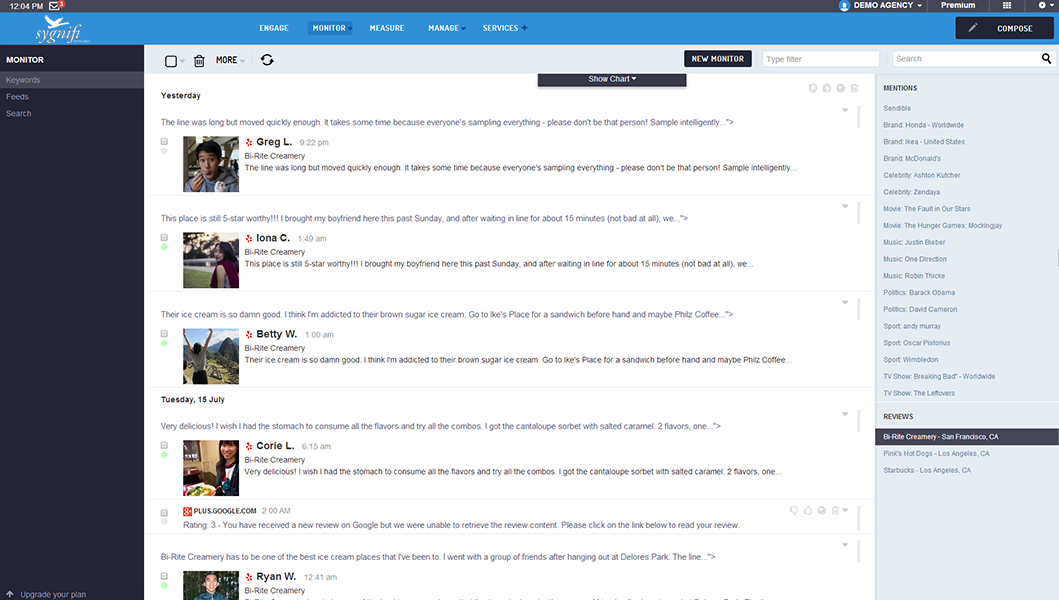Image resolution: width=1059 pixels, height=600 pixels.
Task: Refresh the monitor feed
Action: pos(267,60)
